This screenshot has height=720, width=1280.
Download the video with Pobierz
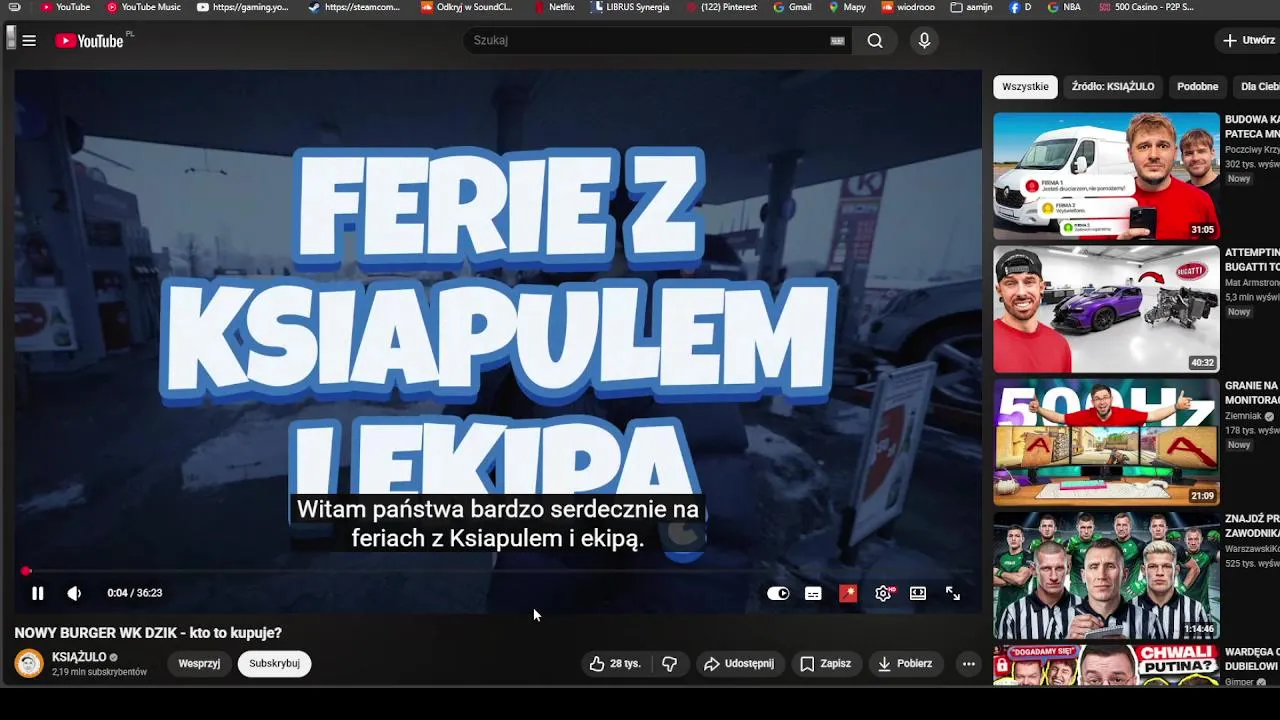click(x=905, y=663)
